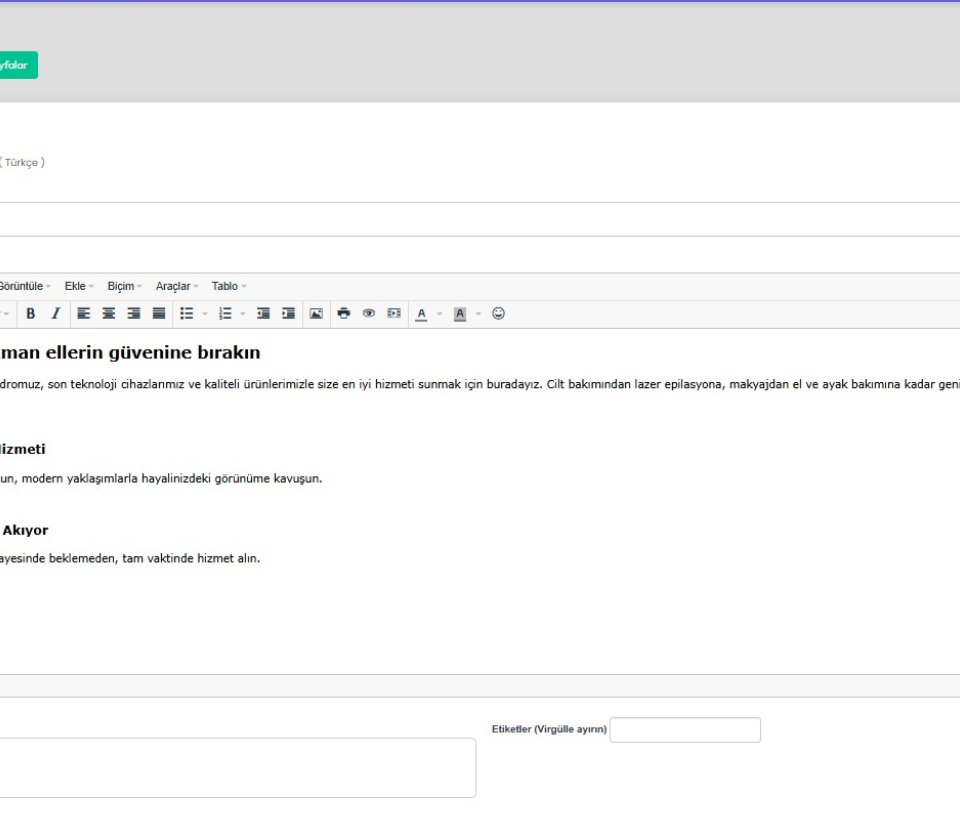Toggle bold formatting in the editor
The image size is (960, 838).
click(31, 314)
